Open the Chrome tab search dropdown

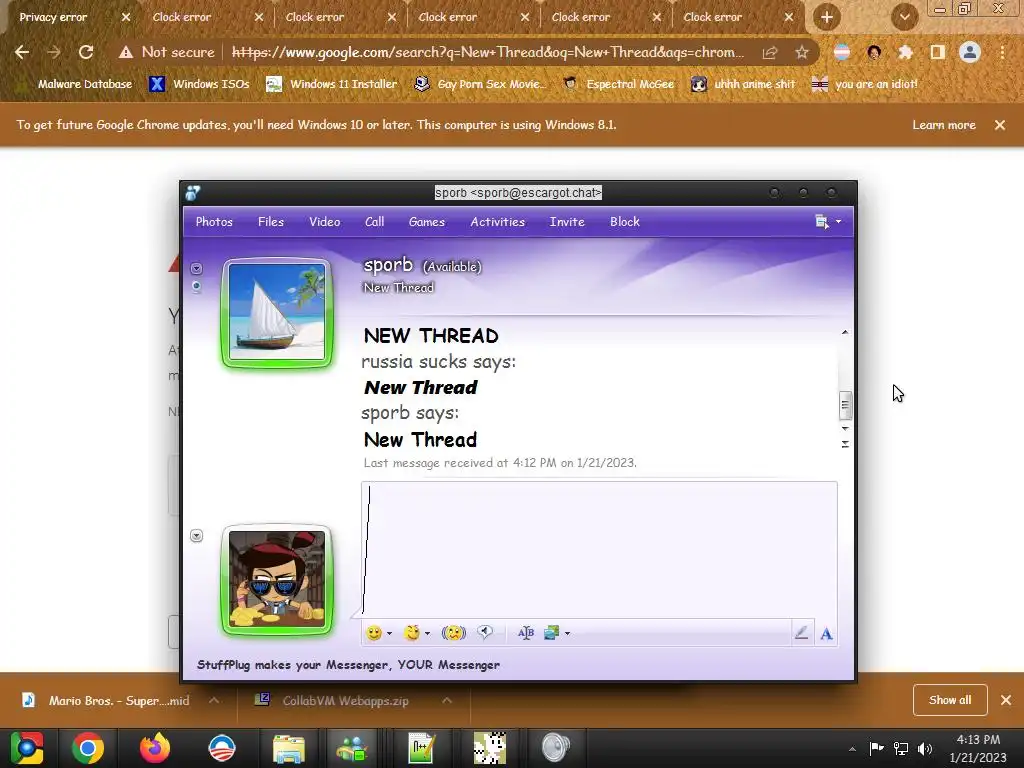click(x=904, y=17)
